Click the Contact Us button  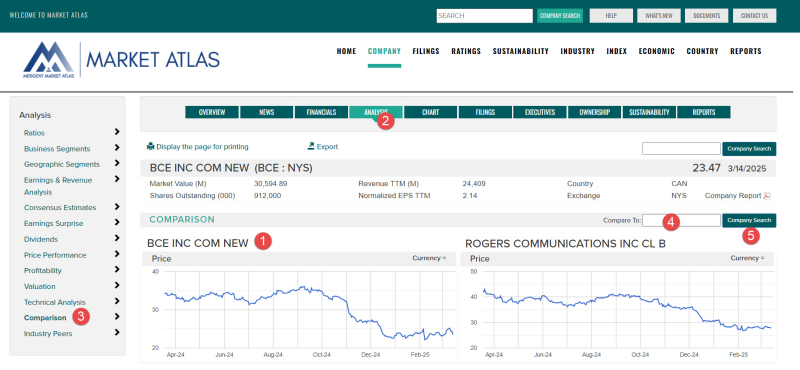[755, 16]
